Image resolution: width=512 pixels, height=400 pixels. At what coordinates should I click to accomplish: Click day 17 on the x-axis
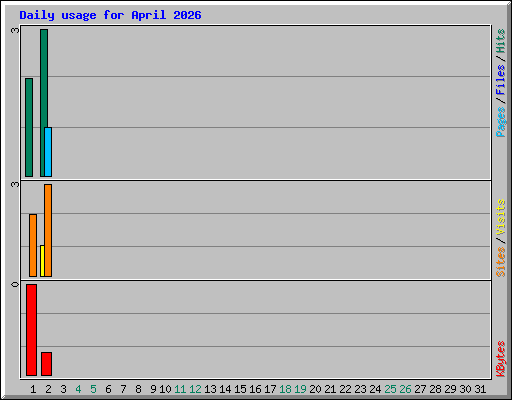(270, 389)
